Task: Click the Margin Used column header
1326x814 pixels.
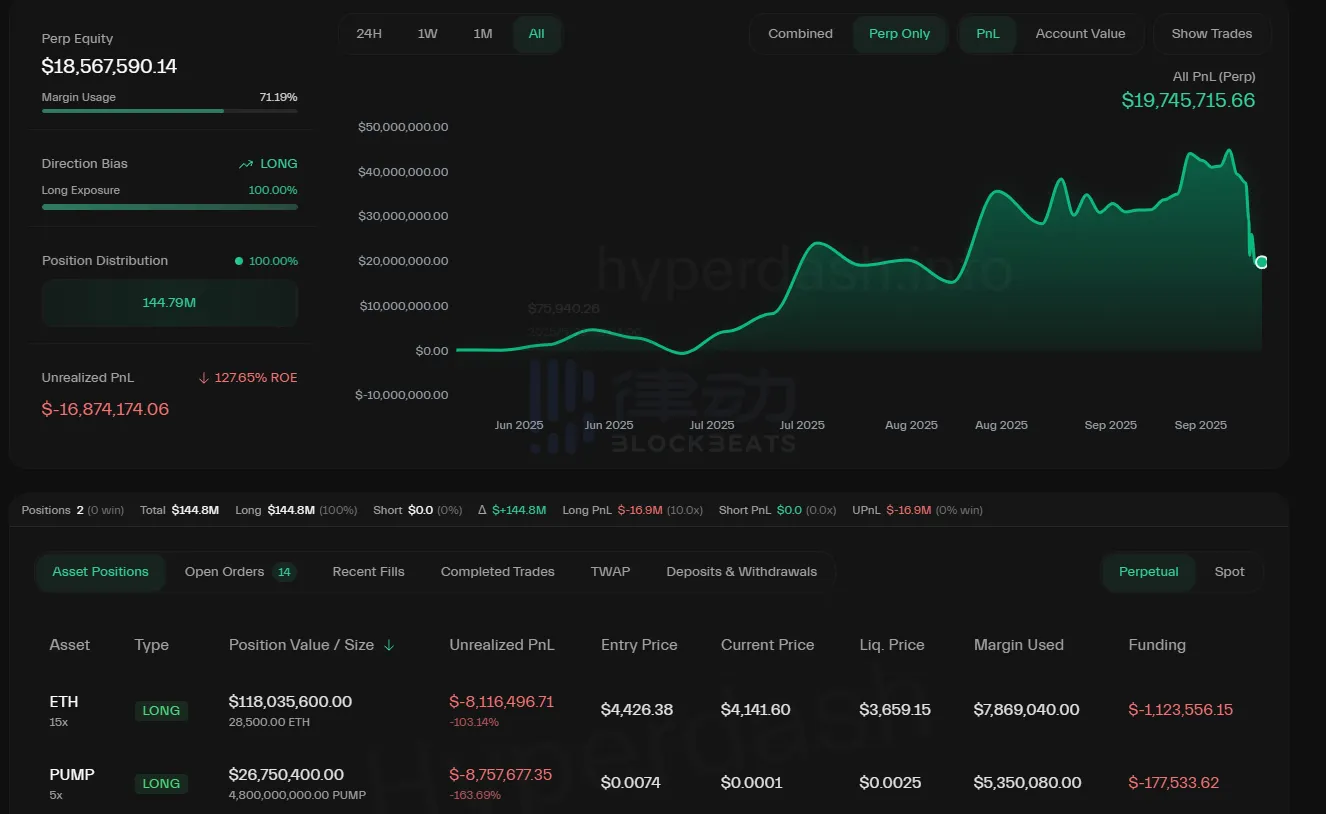Action: (x=1018, y=645)
